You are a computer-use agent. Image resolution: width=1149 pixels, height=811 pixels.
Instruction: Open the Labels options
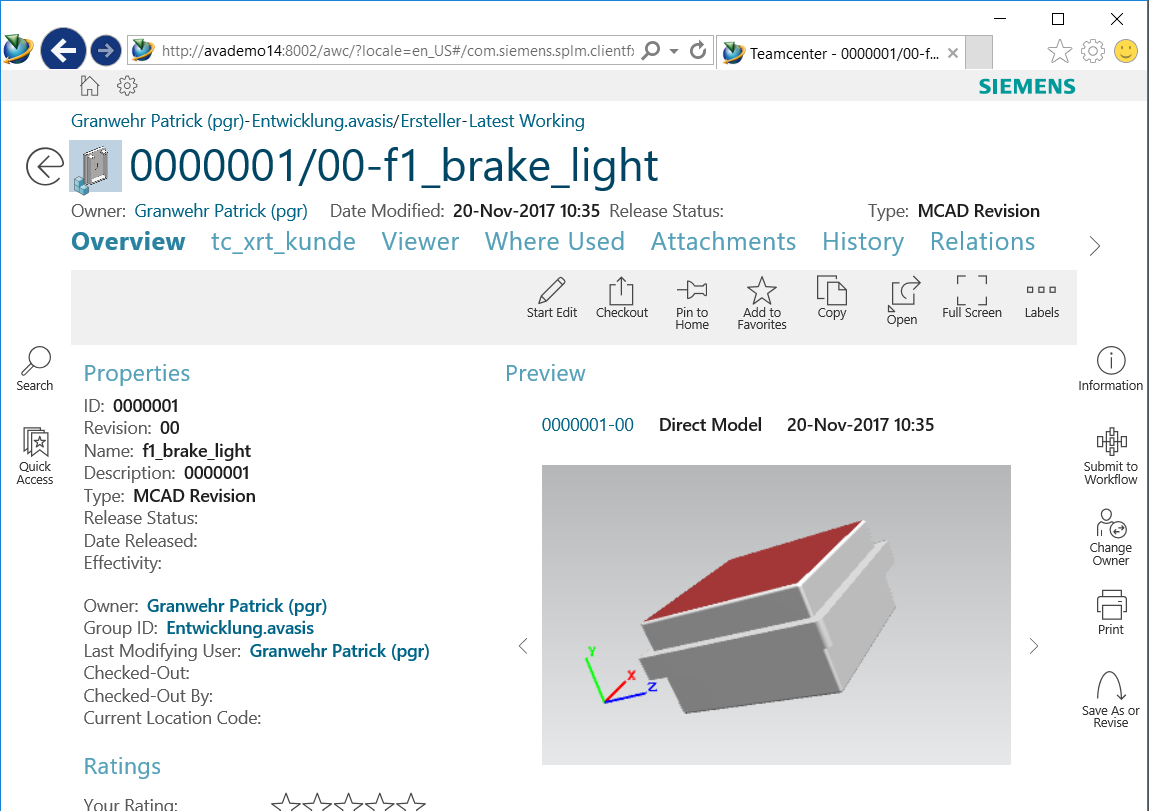1041,292
